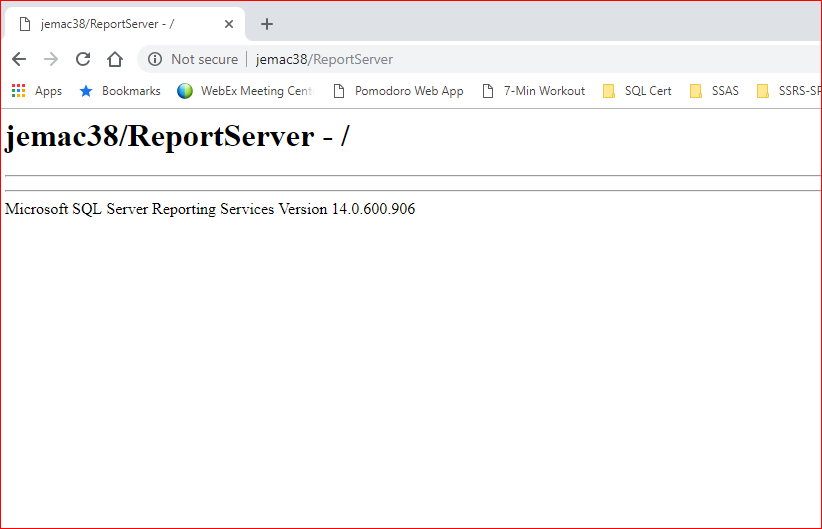
Task: Open the Bookmarks star folder
Action: coord(120,91)
